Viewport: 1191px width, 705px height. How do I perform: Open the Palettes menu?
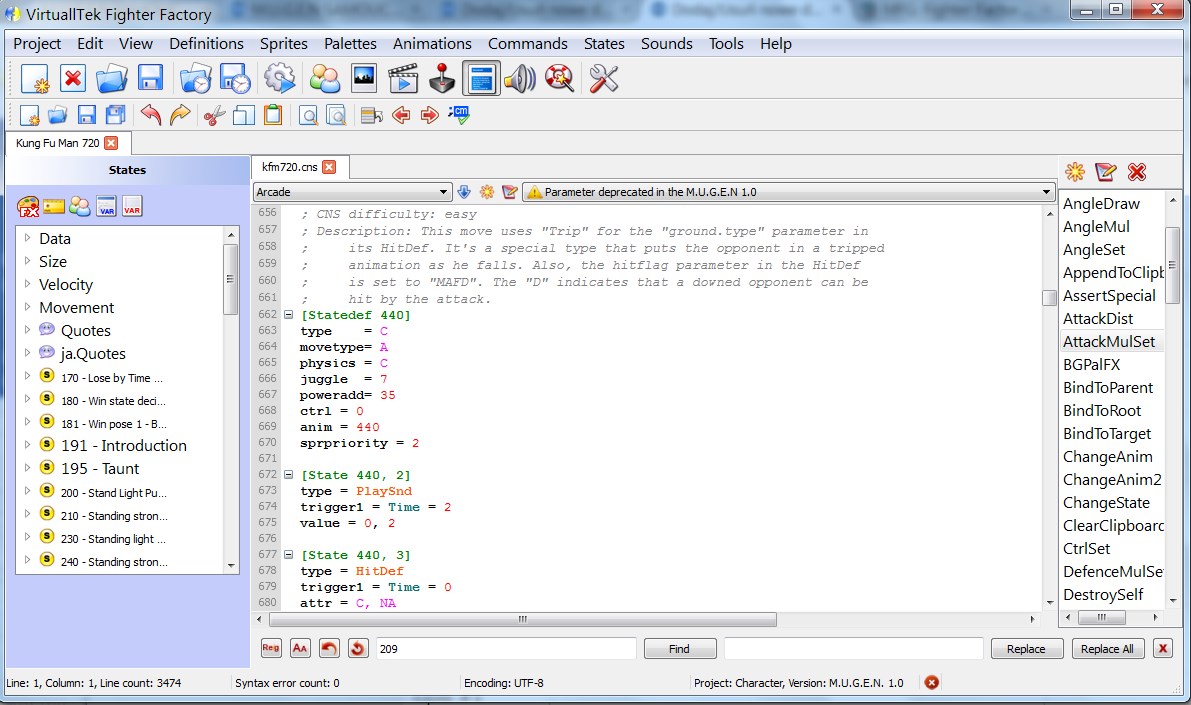(x=350, y=44)
